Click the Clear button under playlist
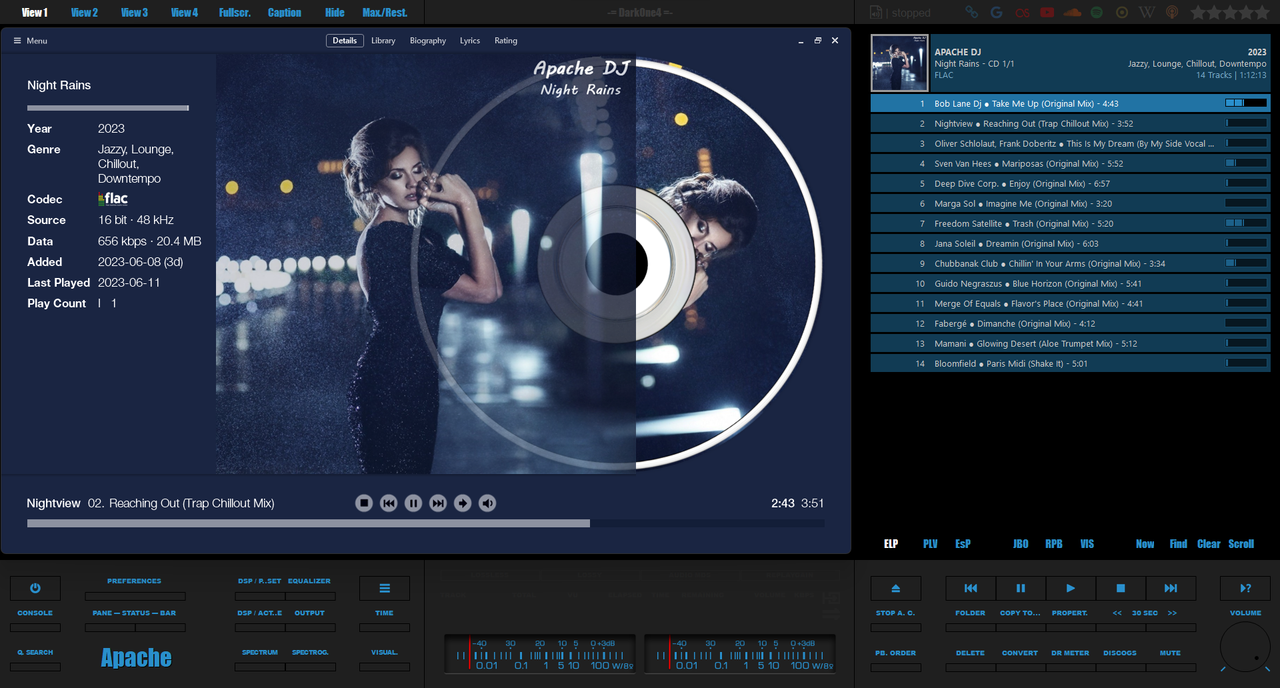The height and width of the screenshot is (688, 1280). click(1209, 544)
